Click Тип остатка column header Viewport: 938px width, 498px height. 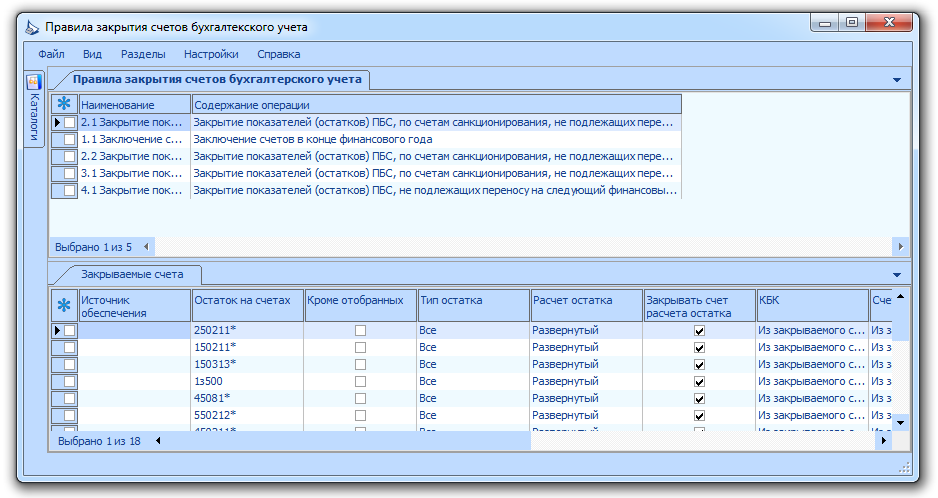[x=474, y=306]
